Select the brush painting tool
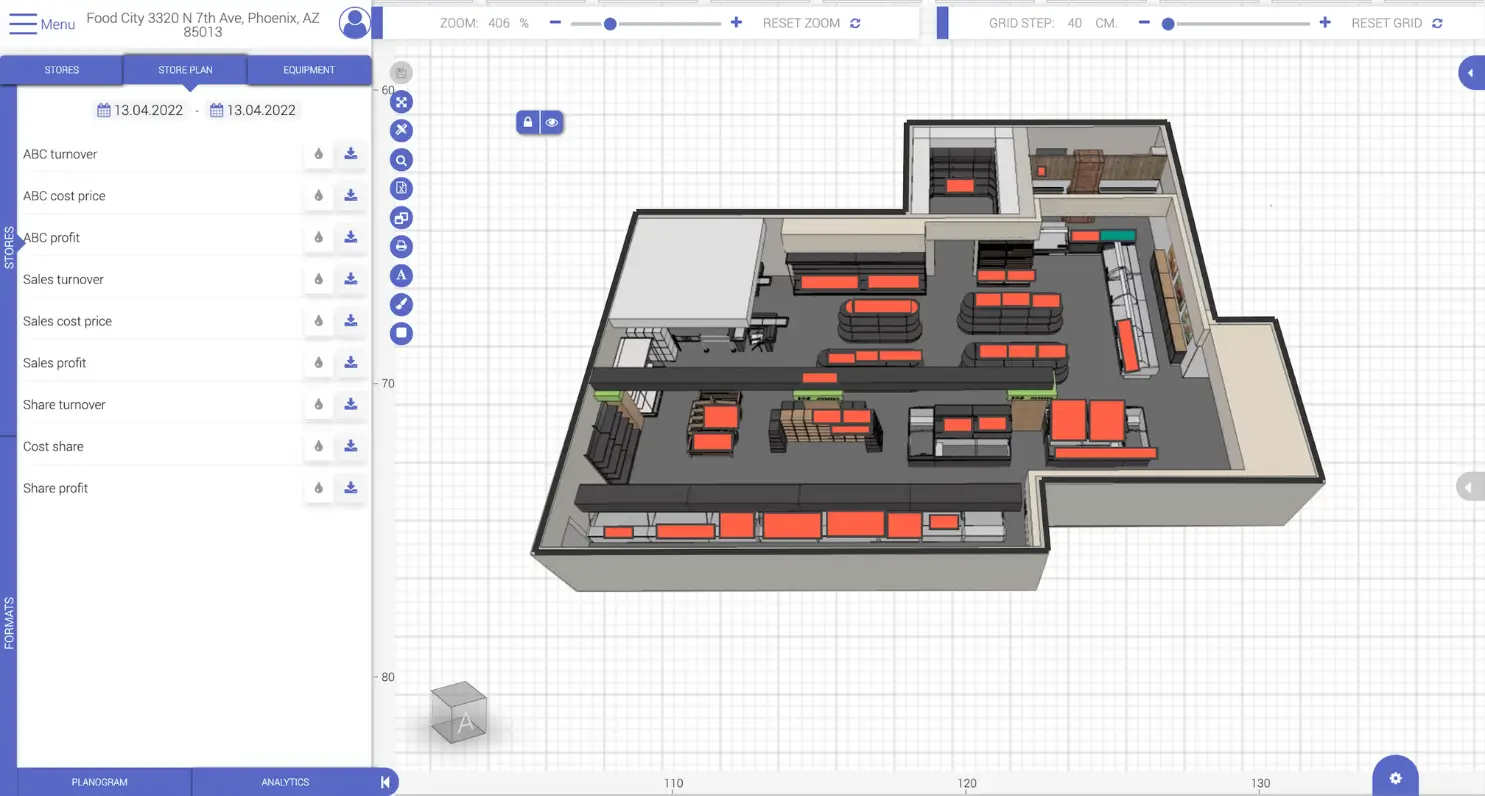This screenshot has height=796, width=1485. coord(401,304)
